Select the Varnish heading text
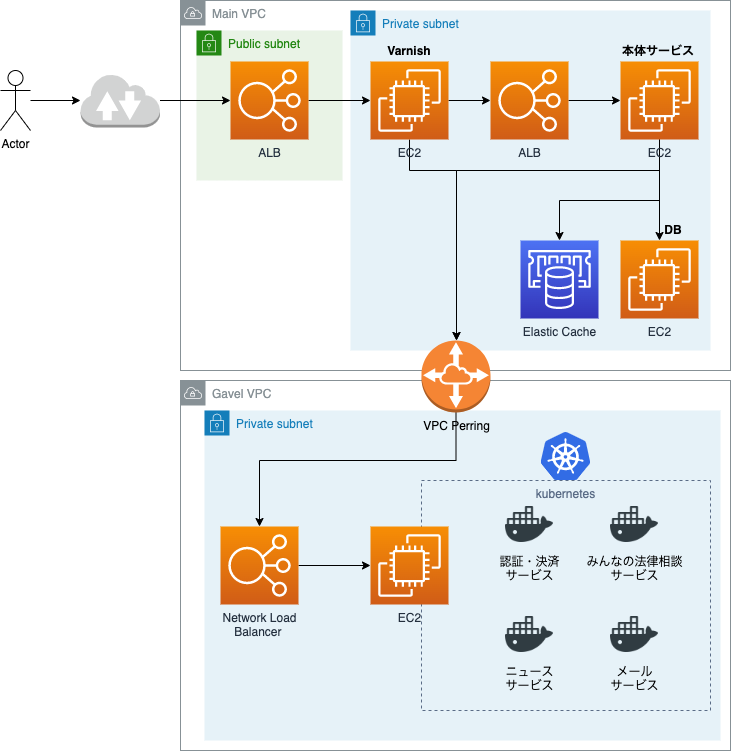Viewport: 731px width, 751px height. pos(409,51)
